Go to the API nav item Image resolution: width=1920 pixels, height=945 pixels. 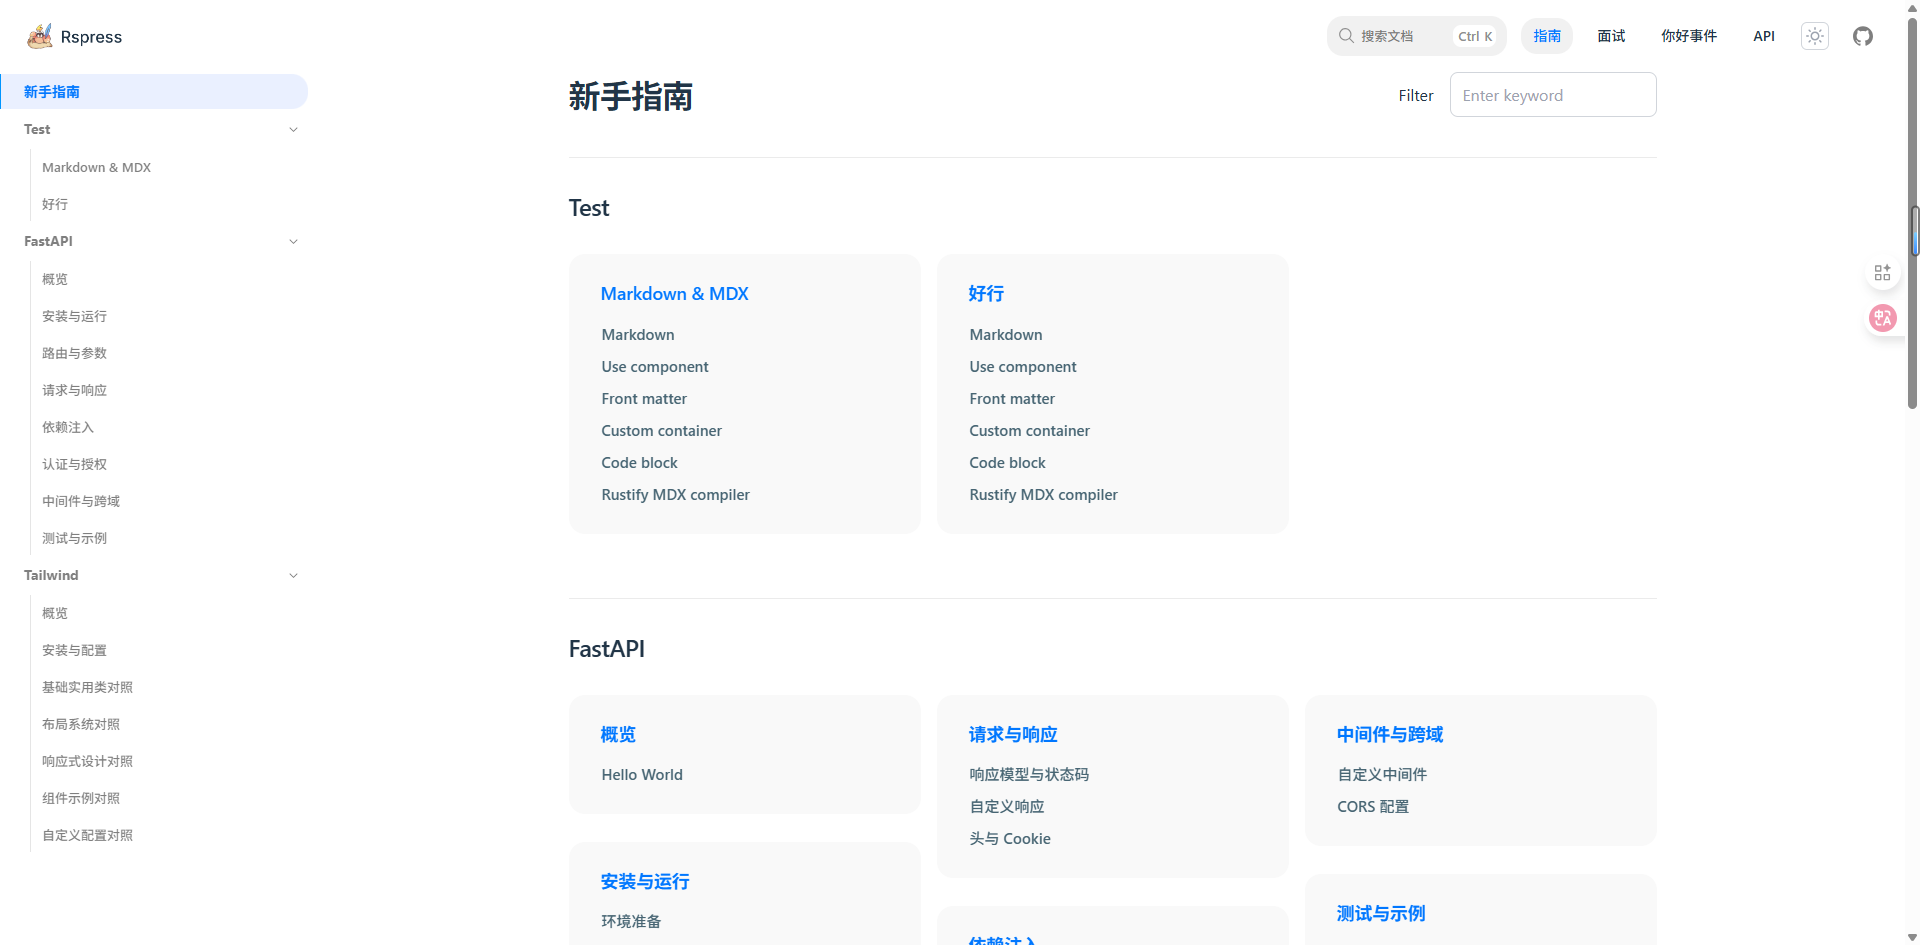click(x=1763, y=36)
